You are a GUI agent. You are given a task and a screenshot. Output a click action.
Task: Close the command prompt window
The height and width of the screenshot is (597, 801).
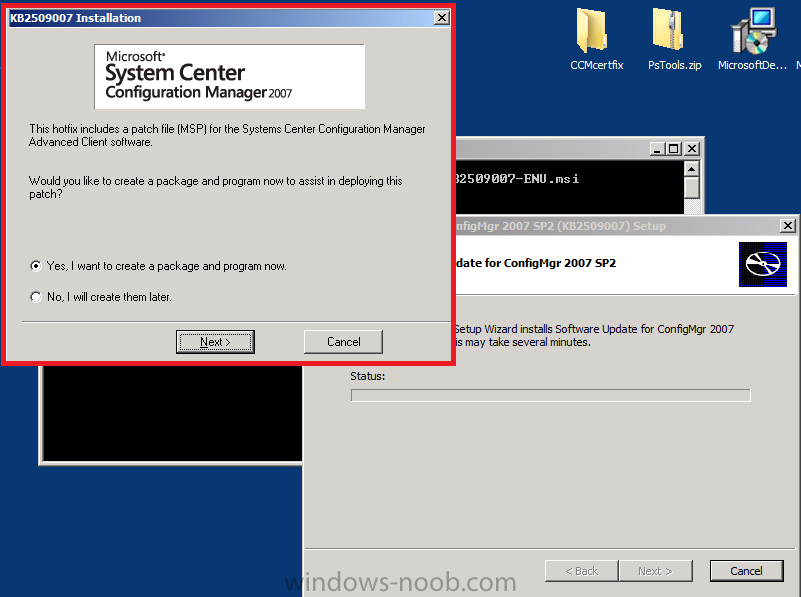(692, 149)
